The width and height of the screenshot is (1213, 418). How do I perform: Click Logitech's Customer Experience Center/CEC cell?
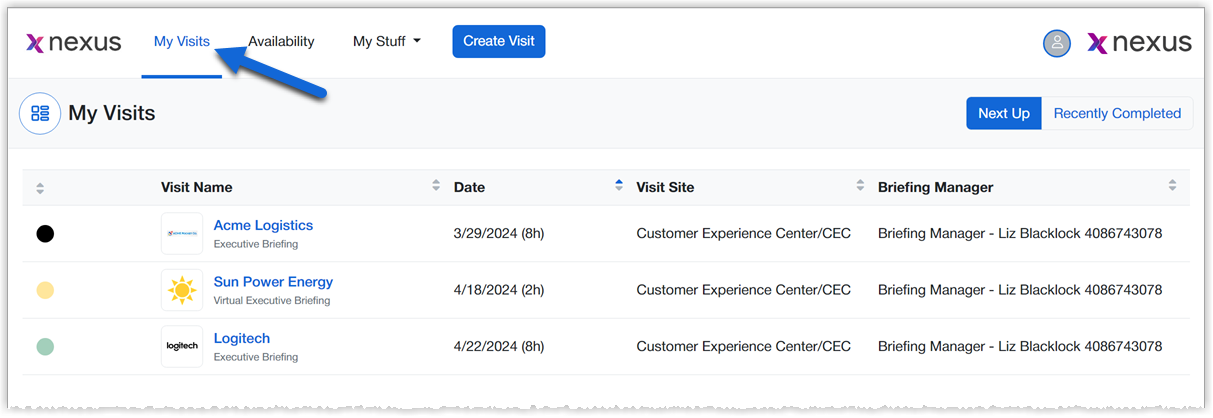pyautogui.click(x=744, y=347)
